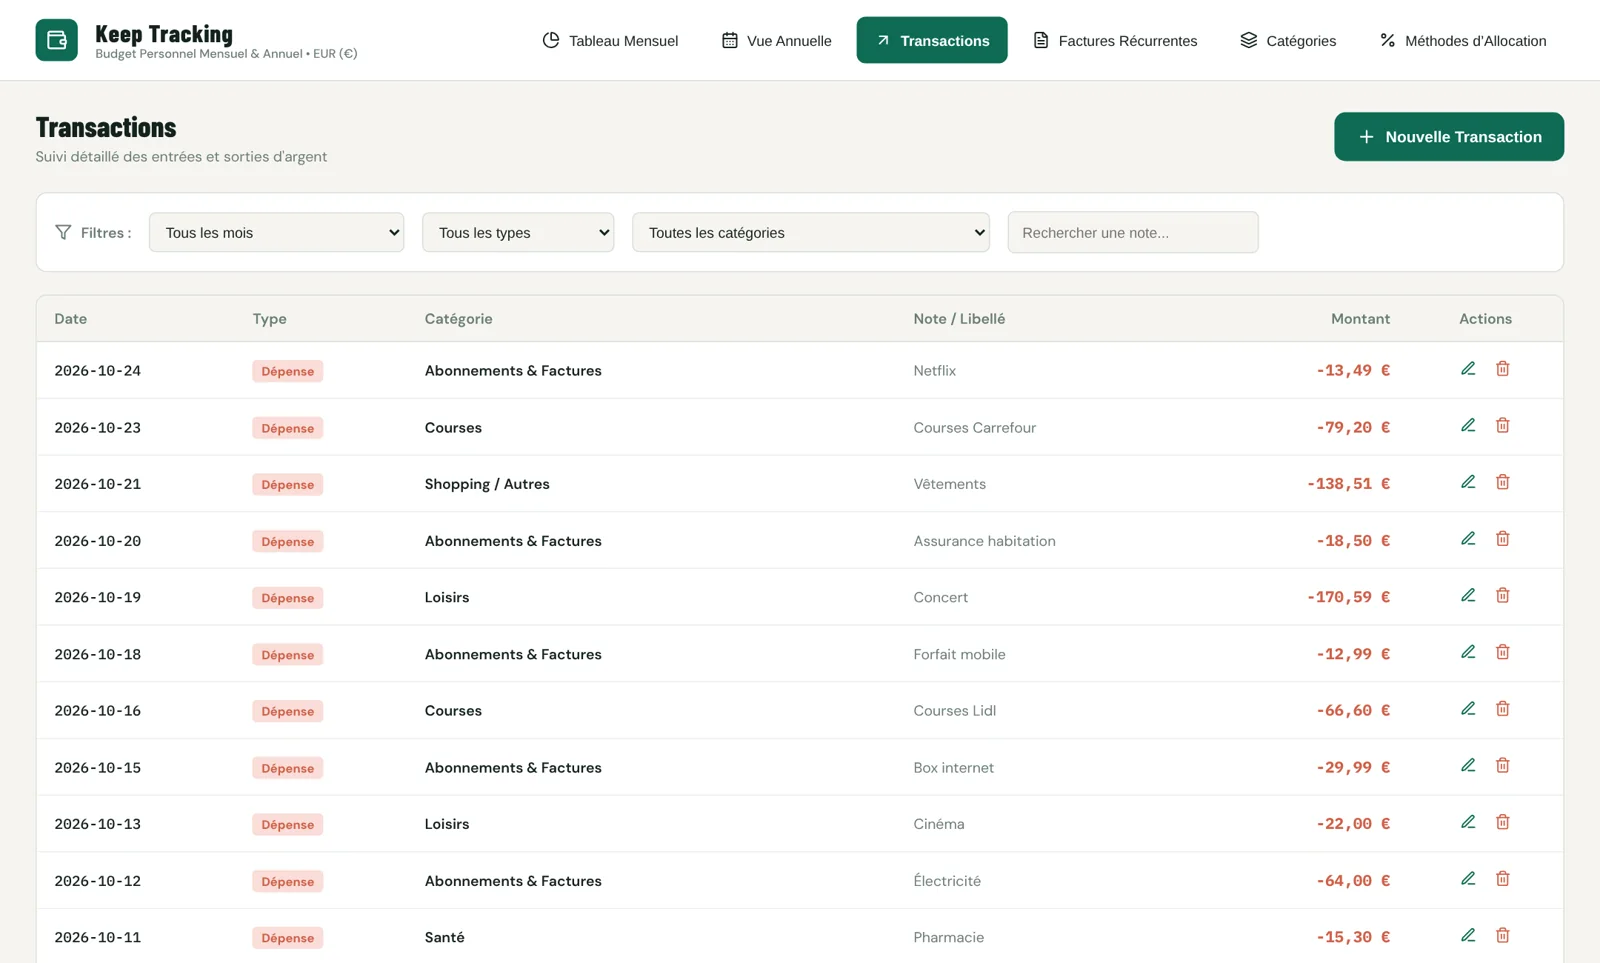Edit the Cinéma transaction
This screenshot has height=963, width=1600.
1468,822
